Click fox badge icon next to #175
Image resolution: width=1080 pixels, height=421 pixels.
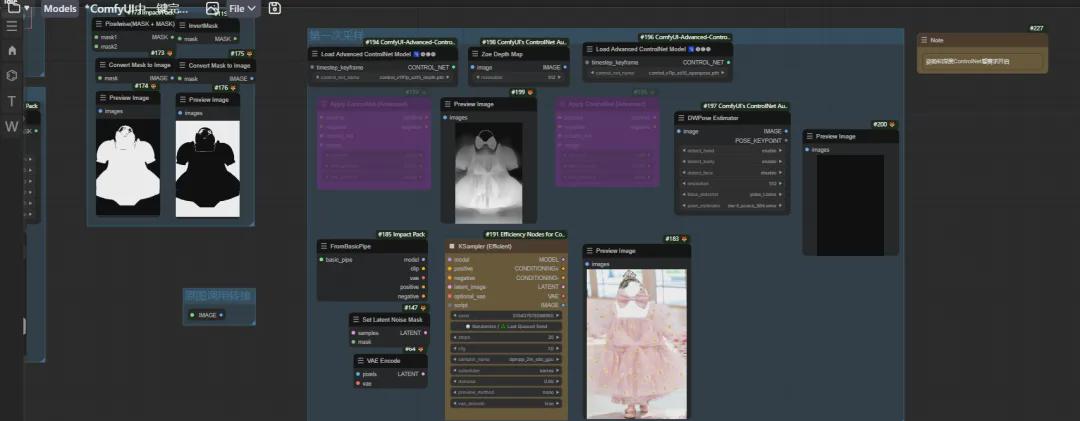pyautogui.click(x=250, y=53)
